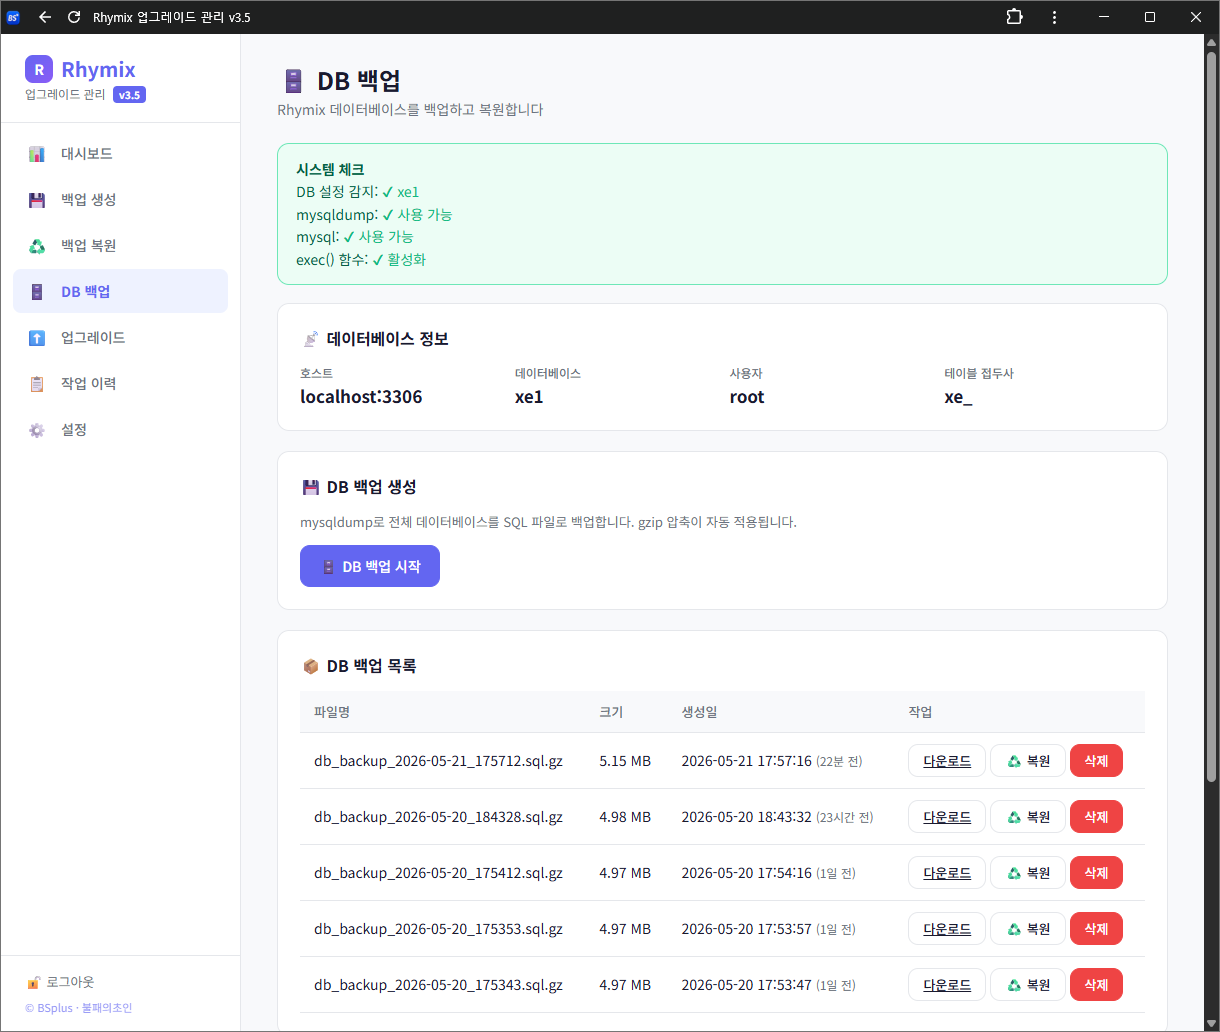This screenshot has height=1032, width=1220.
Task: Click the exec() 함수 활성화 status line
Action: 361,260
